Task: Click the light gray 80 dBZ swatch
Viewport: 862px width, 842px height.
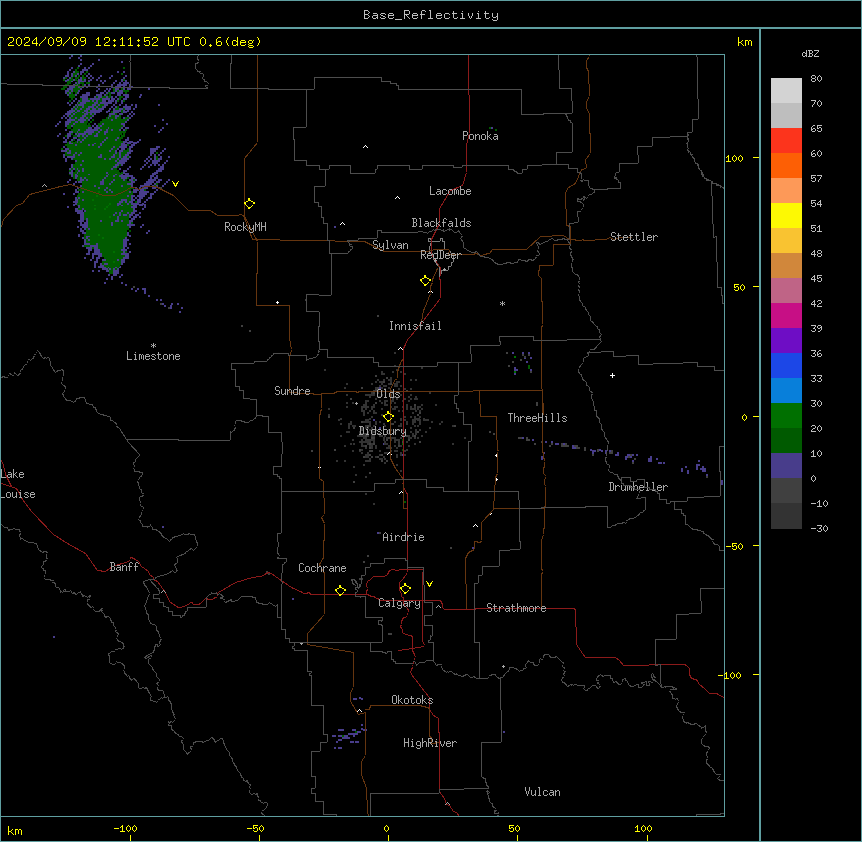Action: pos(786,91)
